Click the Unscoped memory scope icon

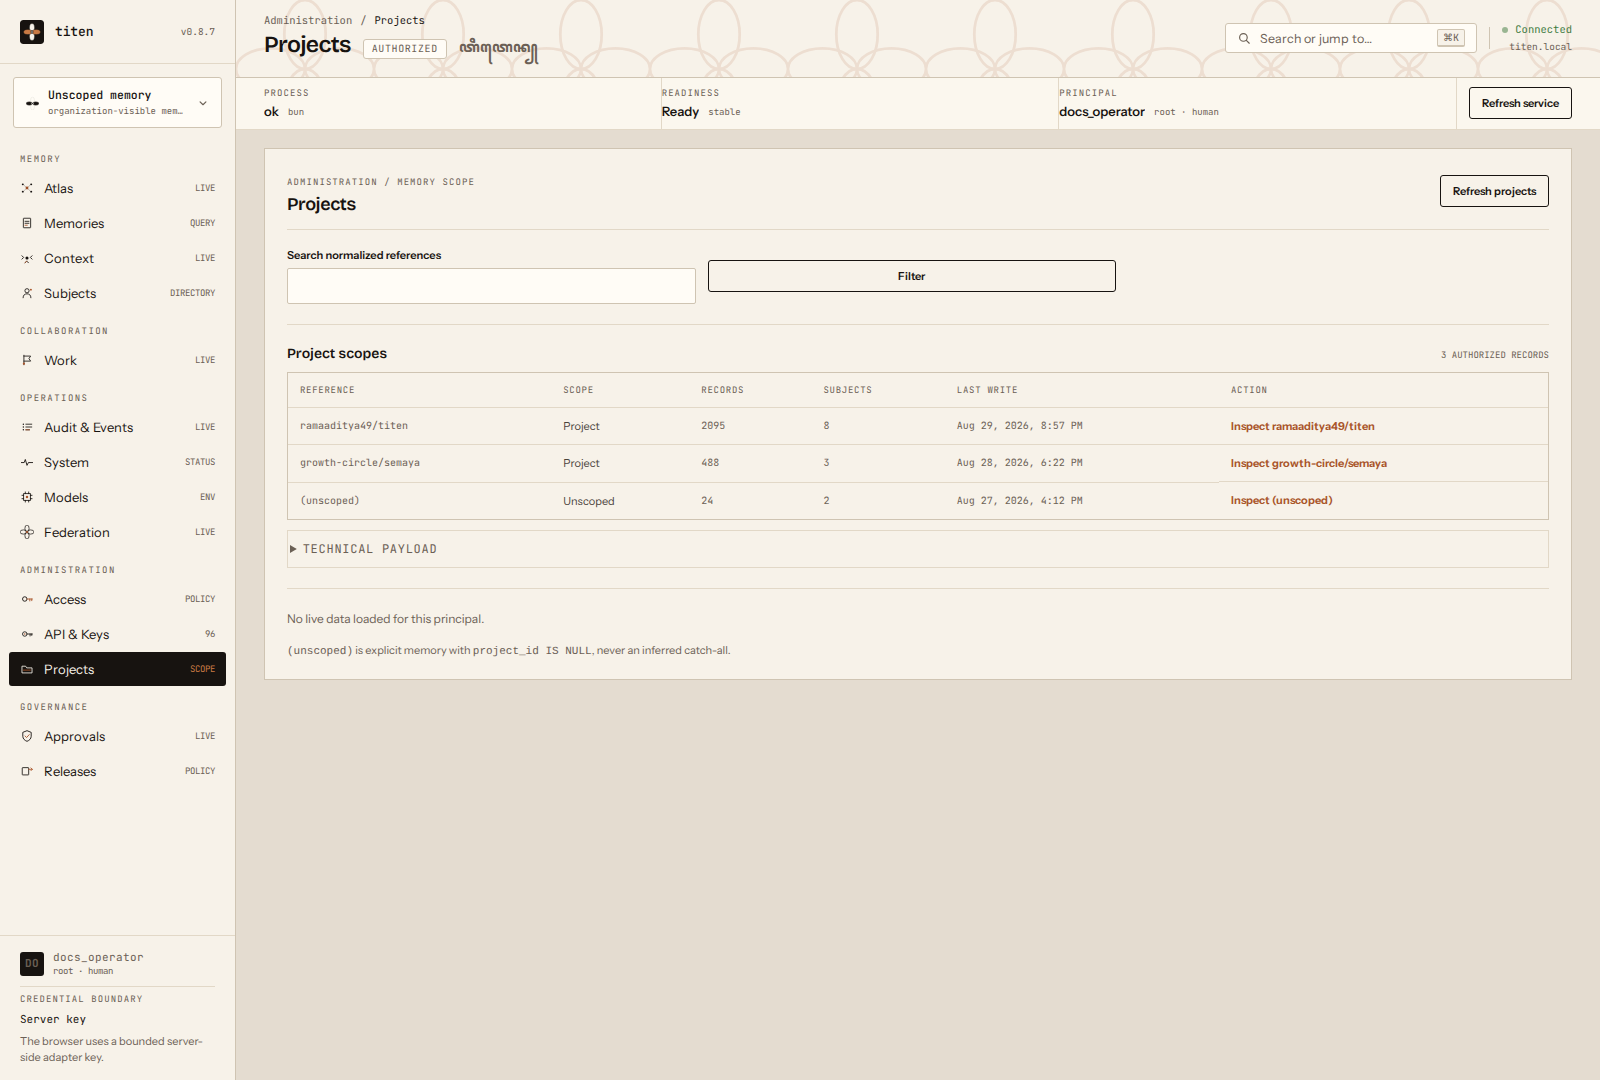[x=32, y=103]
